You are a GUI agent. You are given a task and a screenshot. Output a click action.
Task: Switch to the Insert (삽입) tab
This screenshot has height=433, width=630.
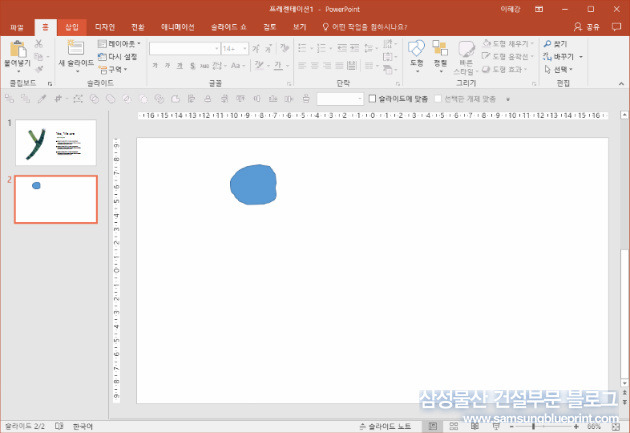point(72,27)
